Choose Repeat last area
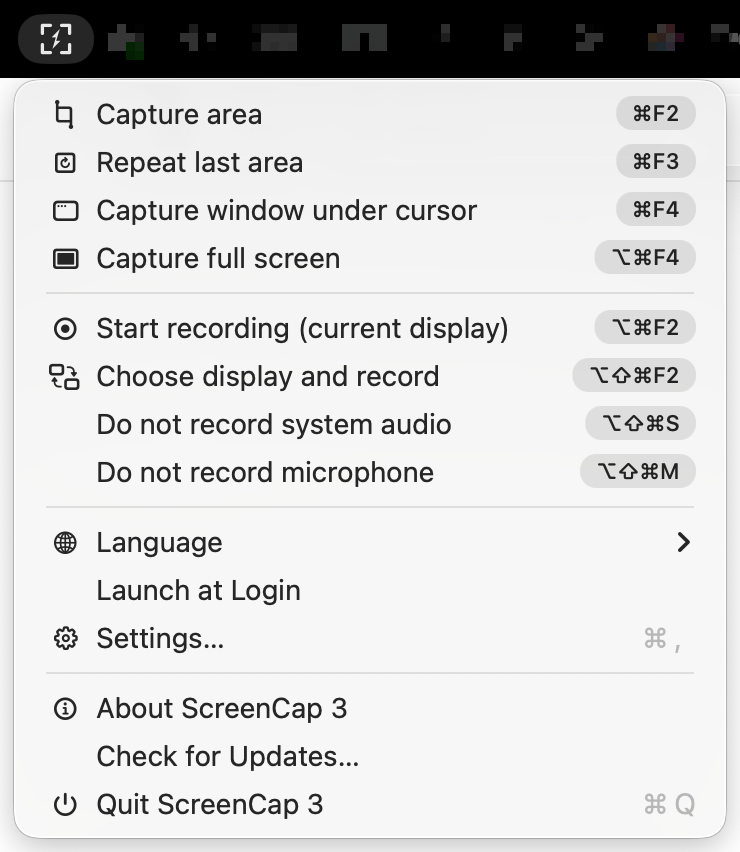 click(370, 162)
